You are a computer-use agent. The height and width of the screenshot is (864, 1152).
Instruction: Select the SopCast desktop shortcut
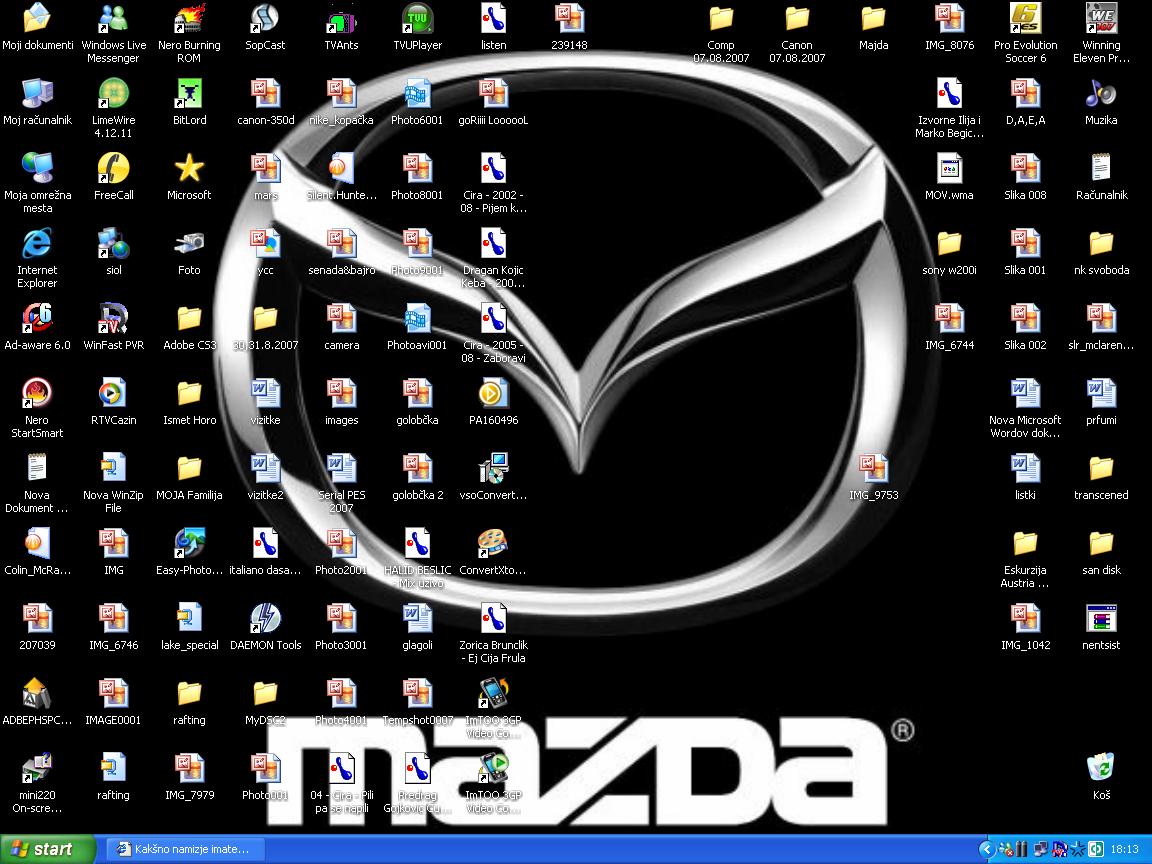point(265,19)
